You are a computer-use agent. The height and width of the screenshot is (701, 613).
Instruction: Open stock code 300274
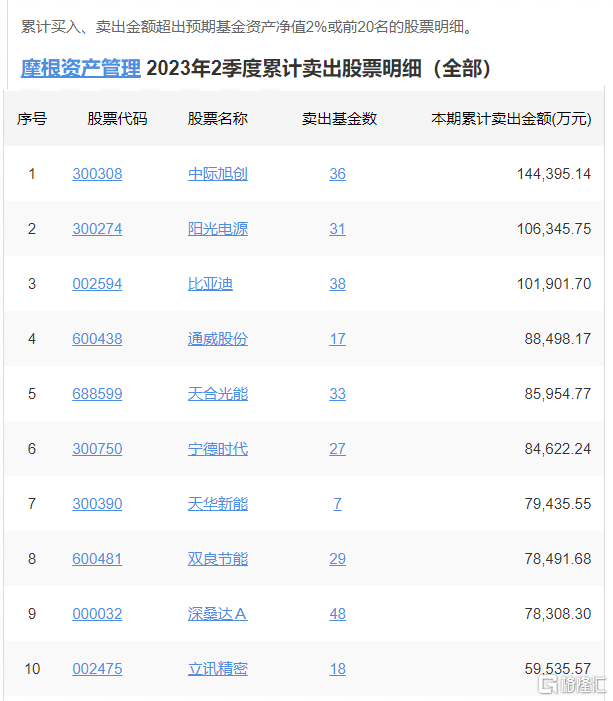coord(97,229)
